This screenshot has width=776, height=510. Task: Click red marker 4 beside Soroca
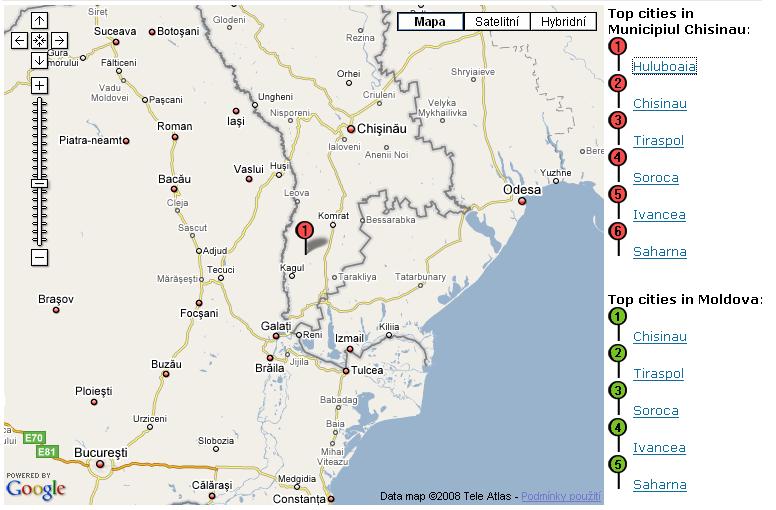618,157
